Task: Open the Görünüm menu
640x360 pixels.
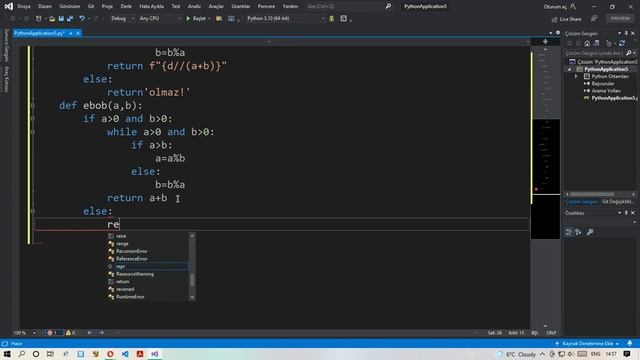Action: 69,7
